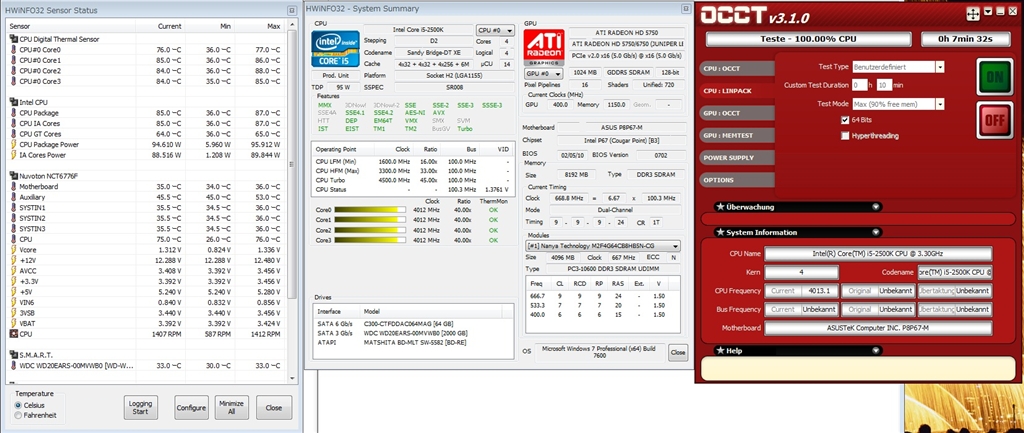Click the CPU Digital Thermal Sensor chip icon
1024x433 pixels.
[14, 39]
